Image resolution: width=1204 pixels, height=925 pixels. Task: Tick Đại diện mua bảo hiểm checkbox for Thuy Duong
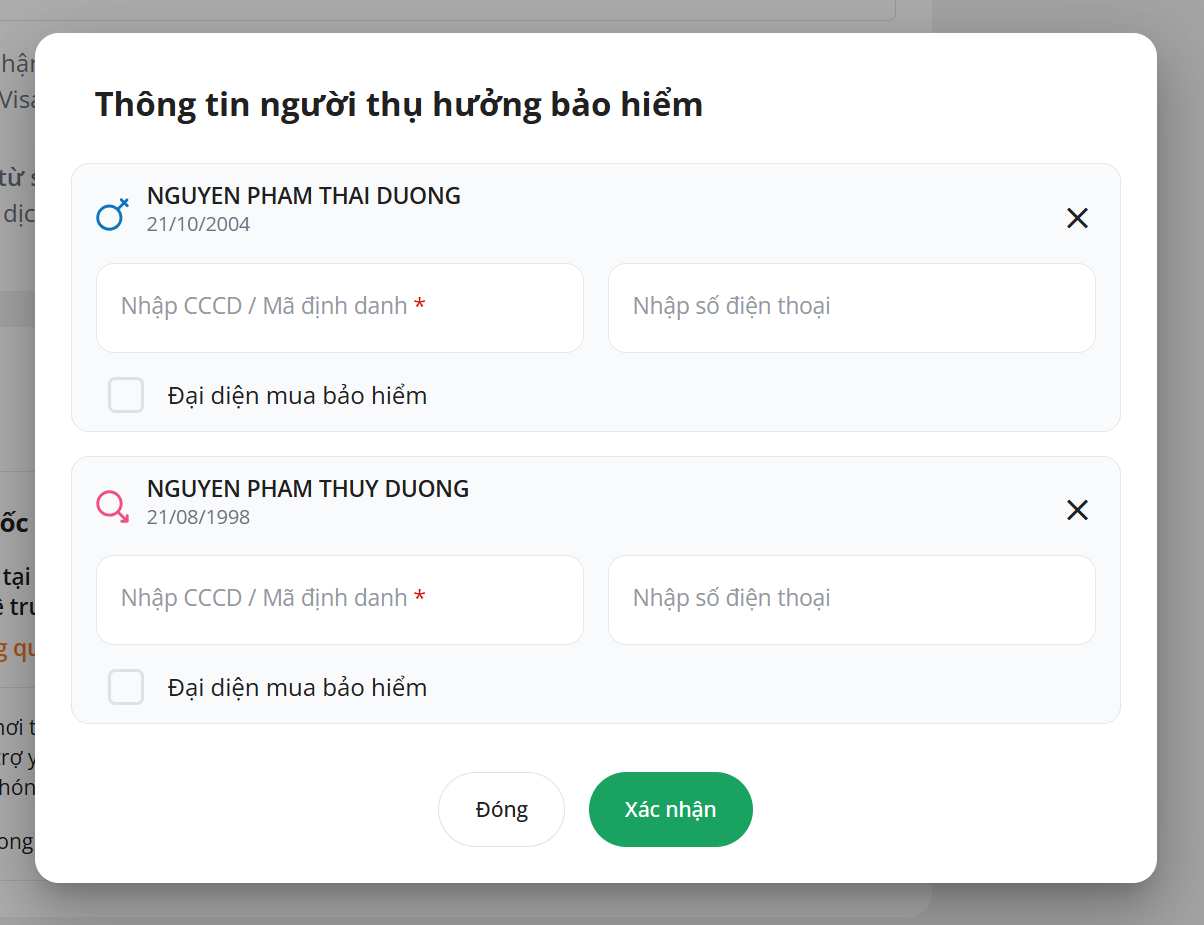126,687
